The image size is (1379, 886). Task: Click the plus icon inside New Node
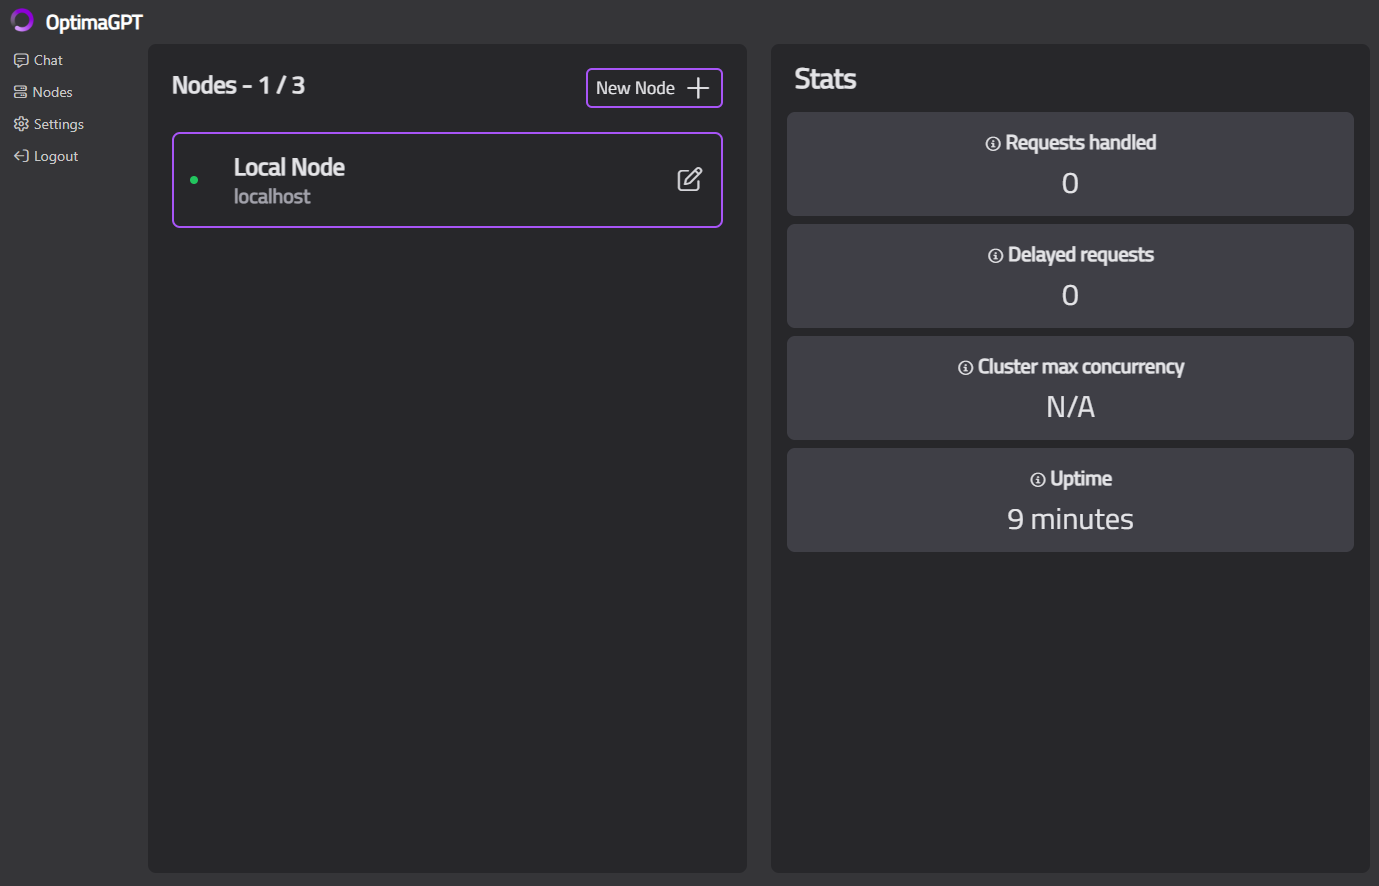click(696, 88)
